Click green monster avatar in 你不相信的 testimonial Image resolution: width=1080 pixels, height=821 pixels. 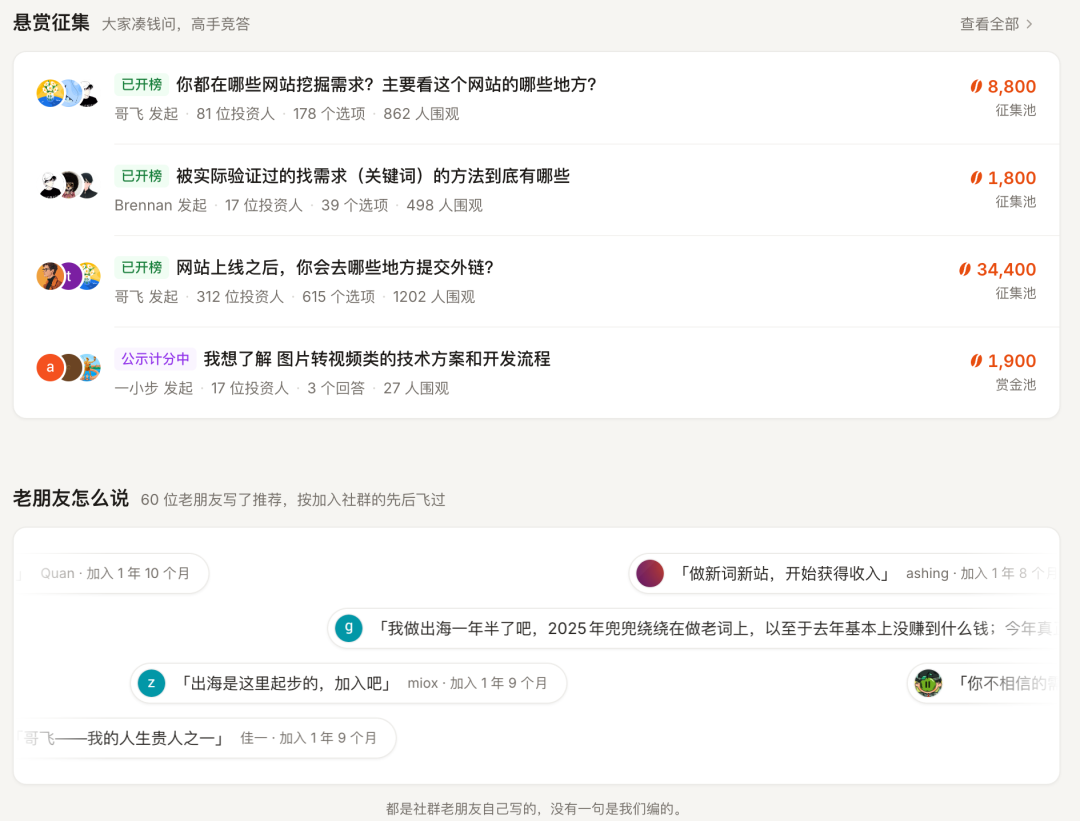tap(928, 683)
